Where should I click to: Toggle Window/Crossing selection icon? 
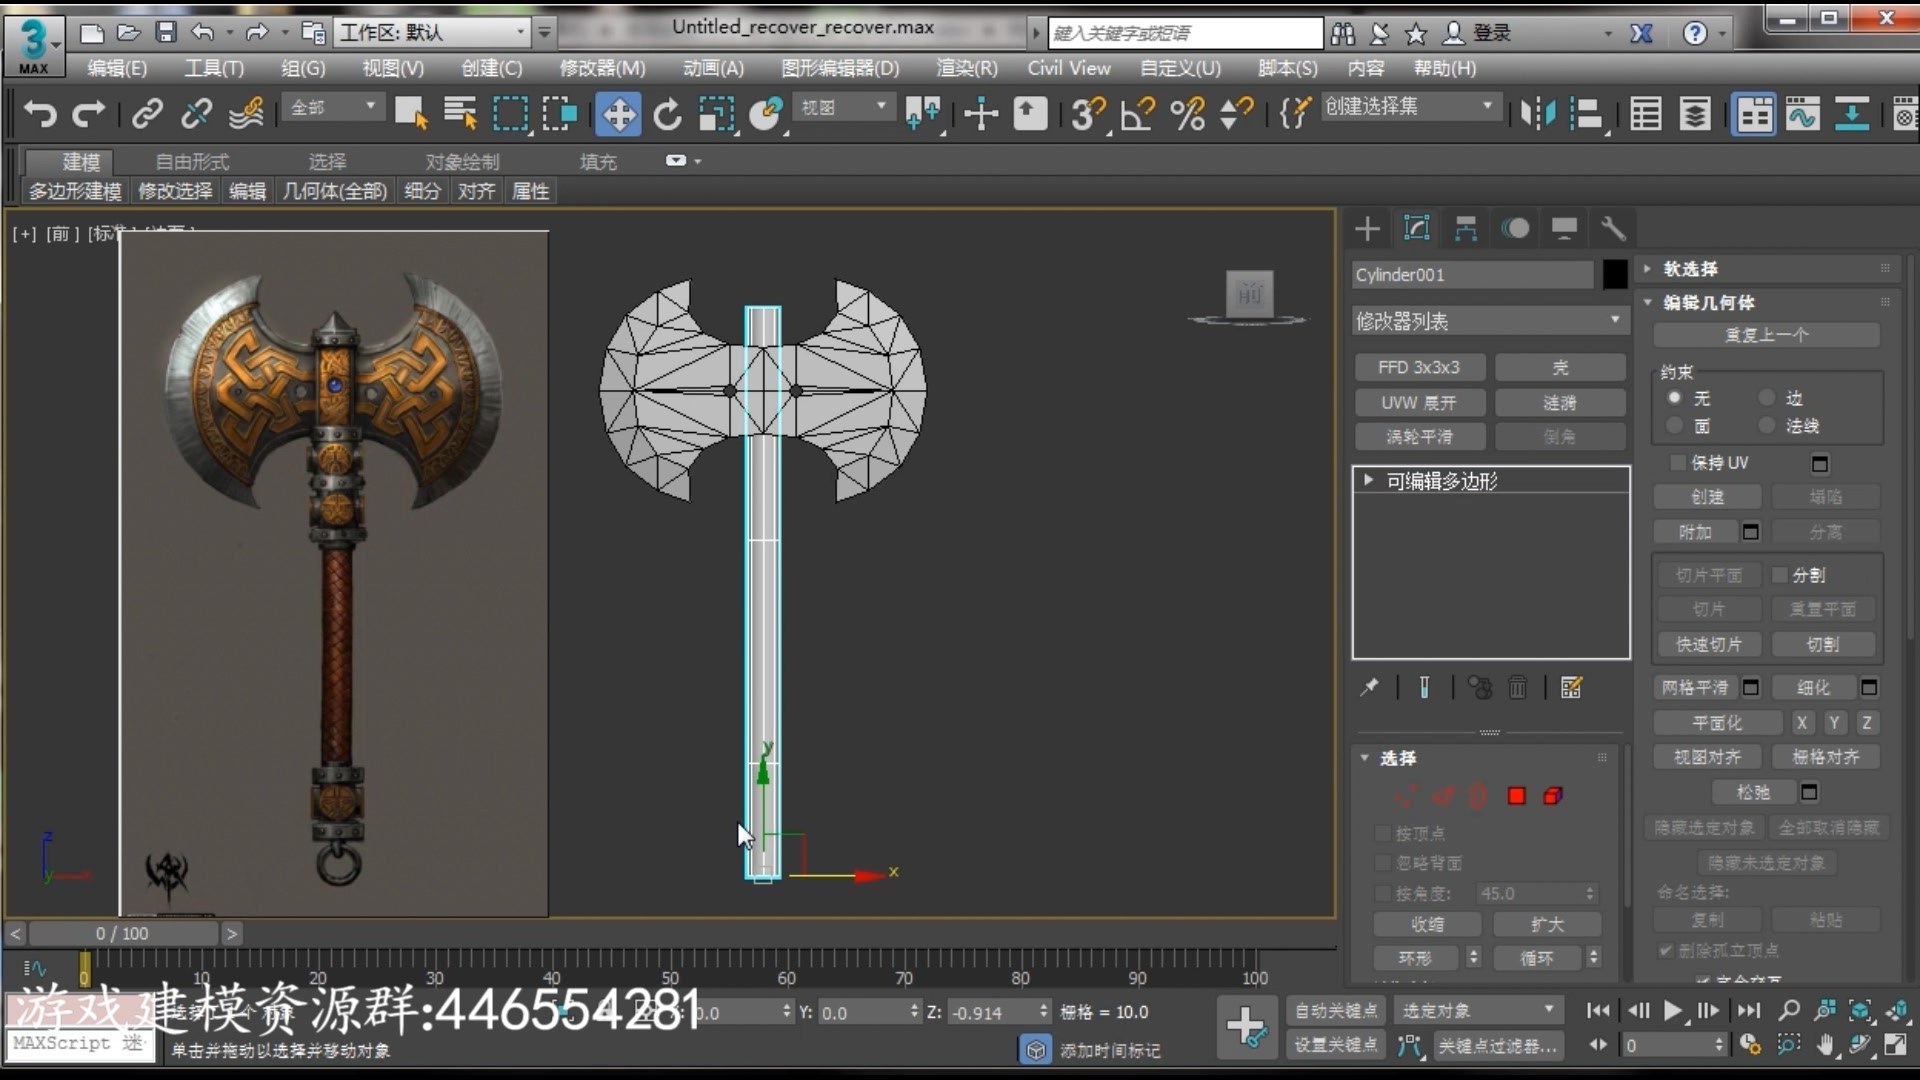tap(559, 113)
